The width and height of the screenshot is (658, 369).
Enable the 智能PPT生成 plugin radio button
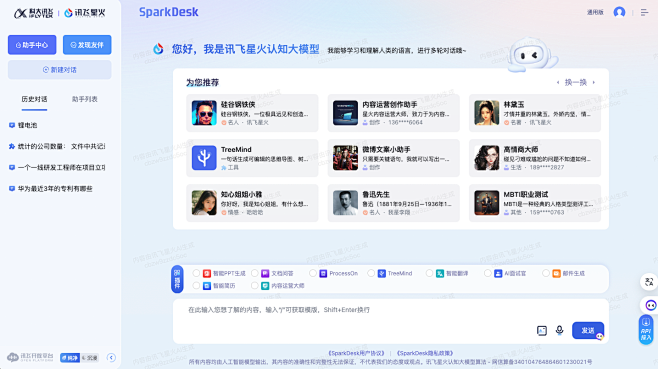coord(196,273)
